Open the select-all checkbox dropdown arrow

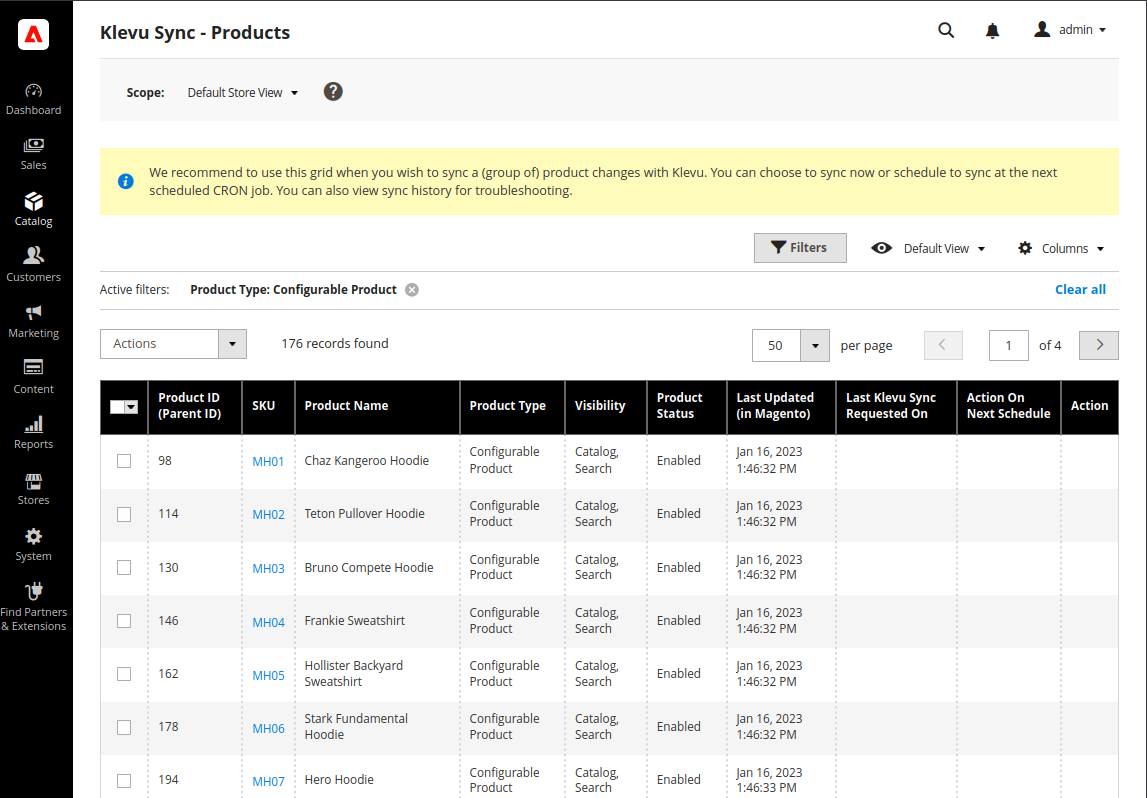pyautogui.click(x=132, y=407)
